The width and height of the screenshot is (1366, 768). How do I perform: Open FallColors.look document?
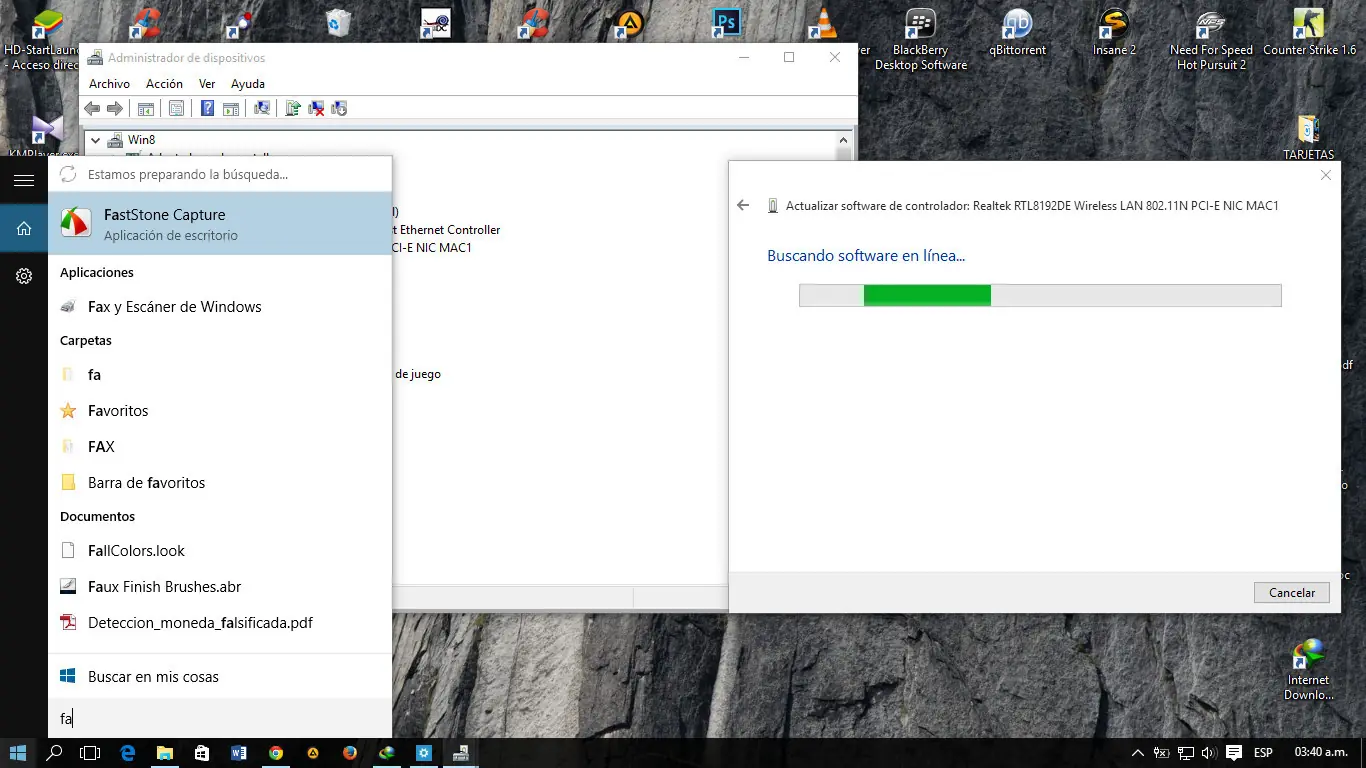tap(220, 551)
